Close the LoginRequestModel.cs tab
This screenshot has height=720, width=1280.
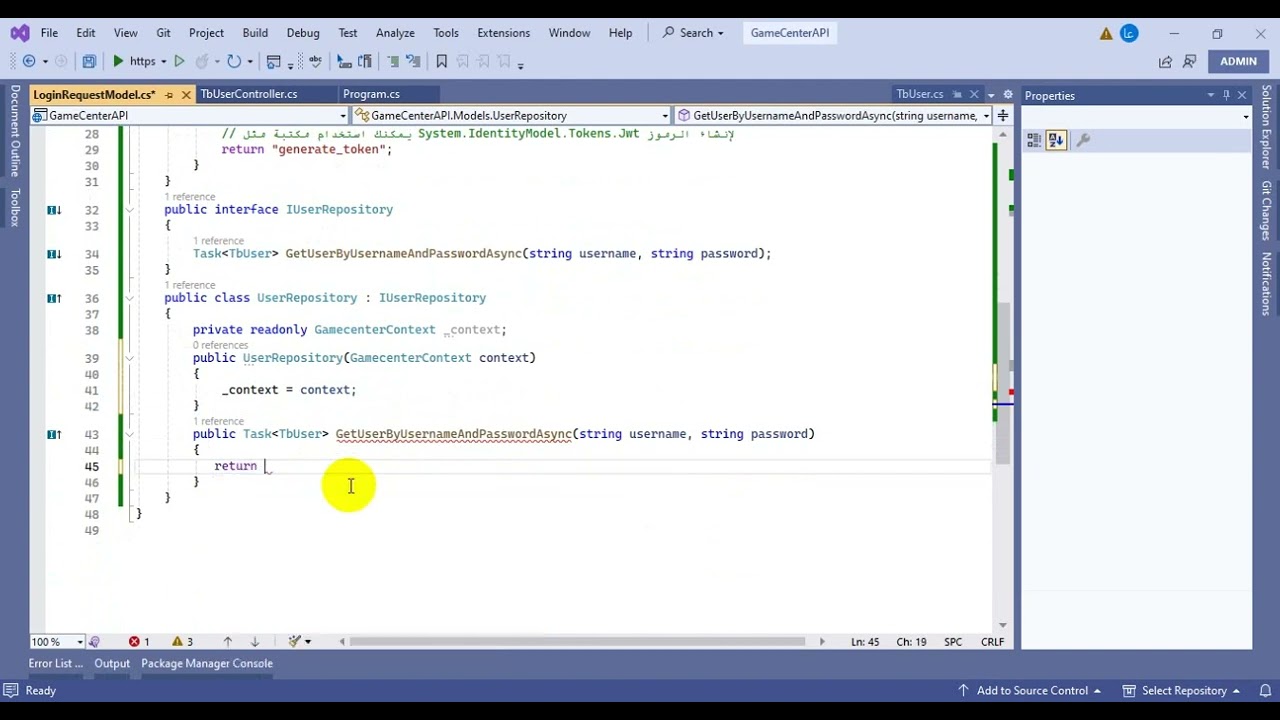pyautogui.click(x=186, y=95)
